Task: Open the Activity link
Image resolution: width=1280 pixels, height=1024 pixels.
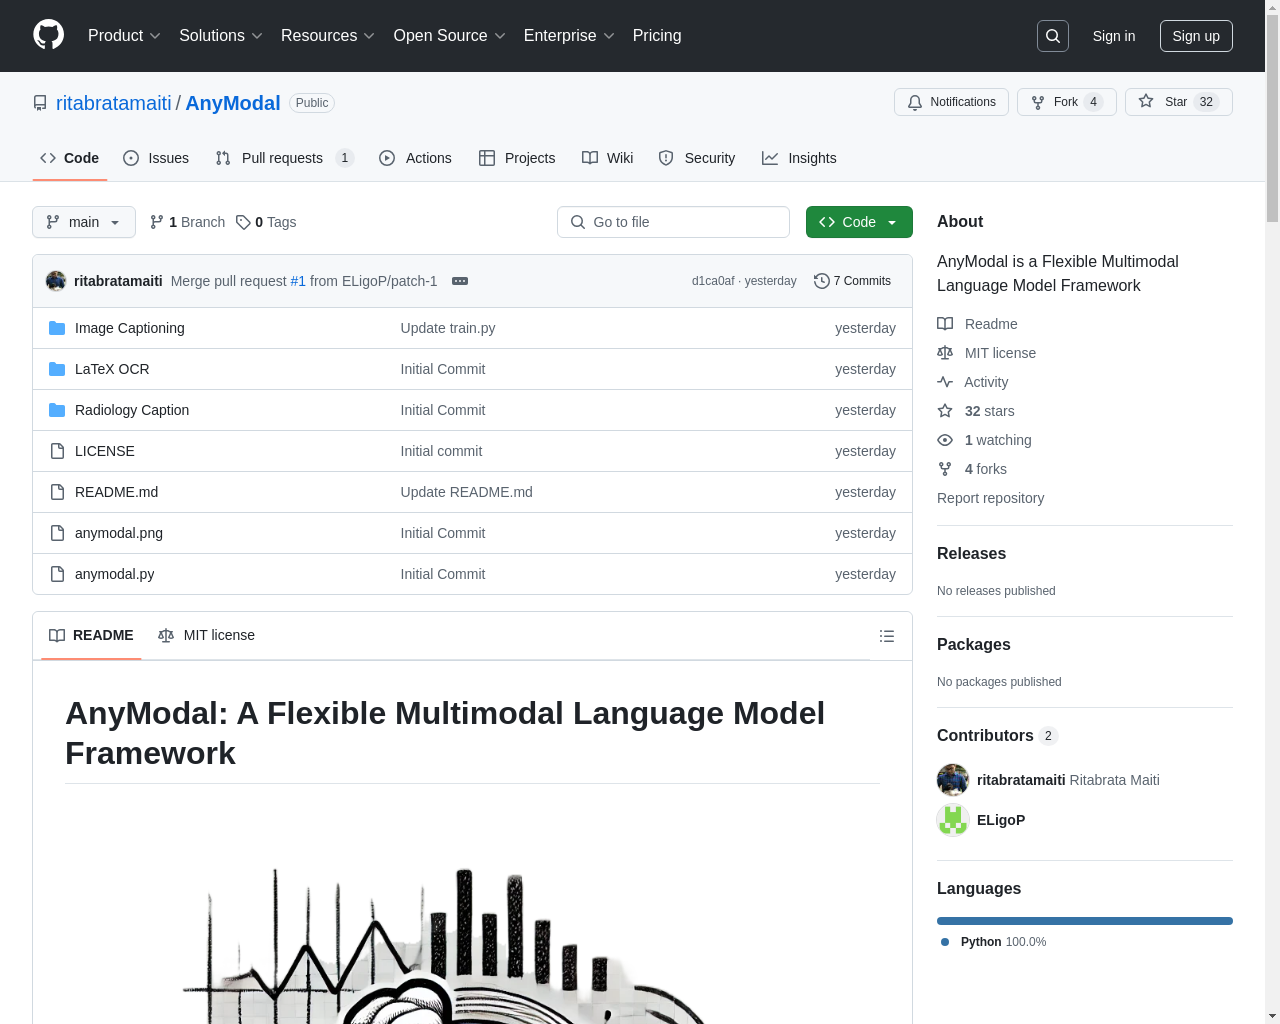Action: 973,382
